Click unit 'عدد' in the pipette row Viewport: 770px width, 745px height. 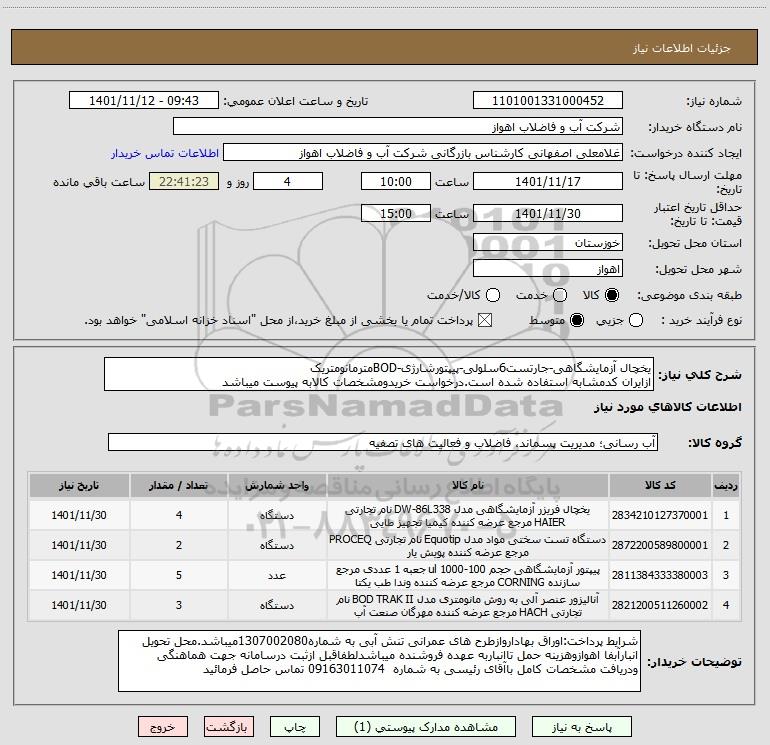click(x=277, y=575)
